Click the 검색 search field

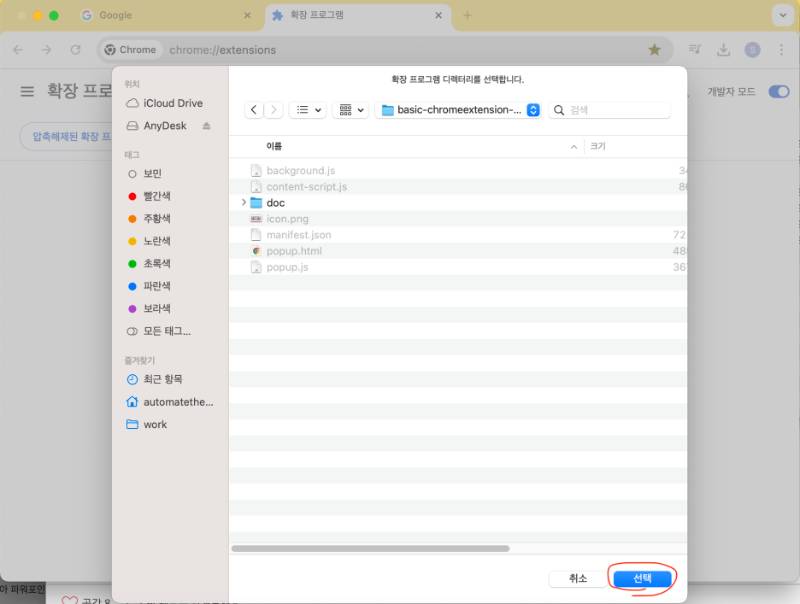tap(610, 110)
